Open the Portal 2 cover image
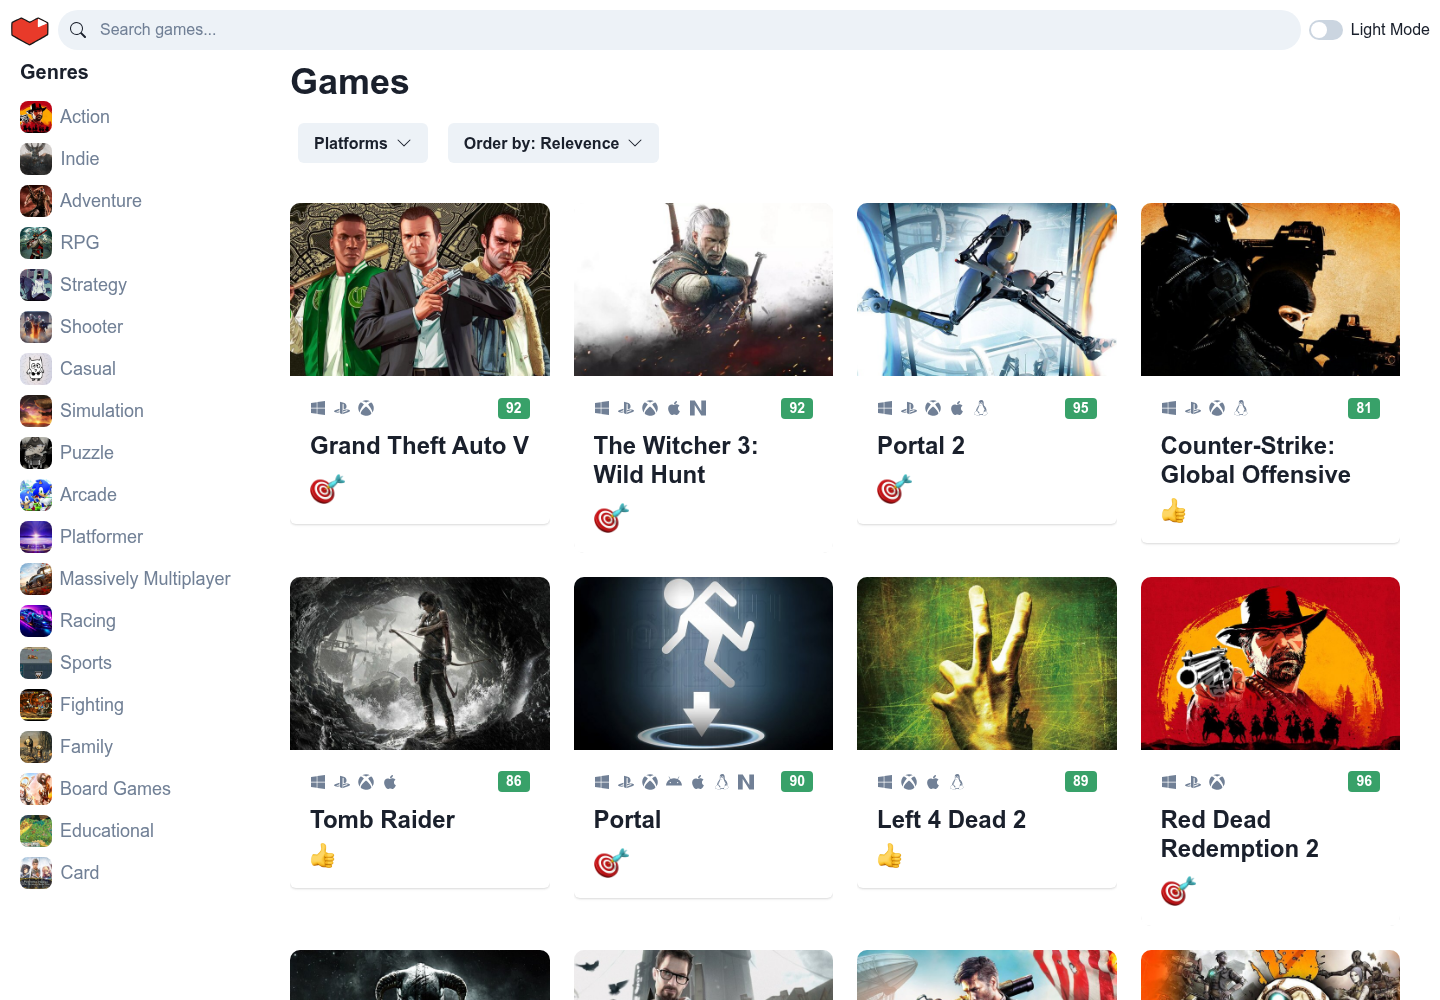The image size is (1440, 1000). tap(987, 290)
